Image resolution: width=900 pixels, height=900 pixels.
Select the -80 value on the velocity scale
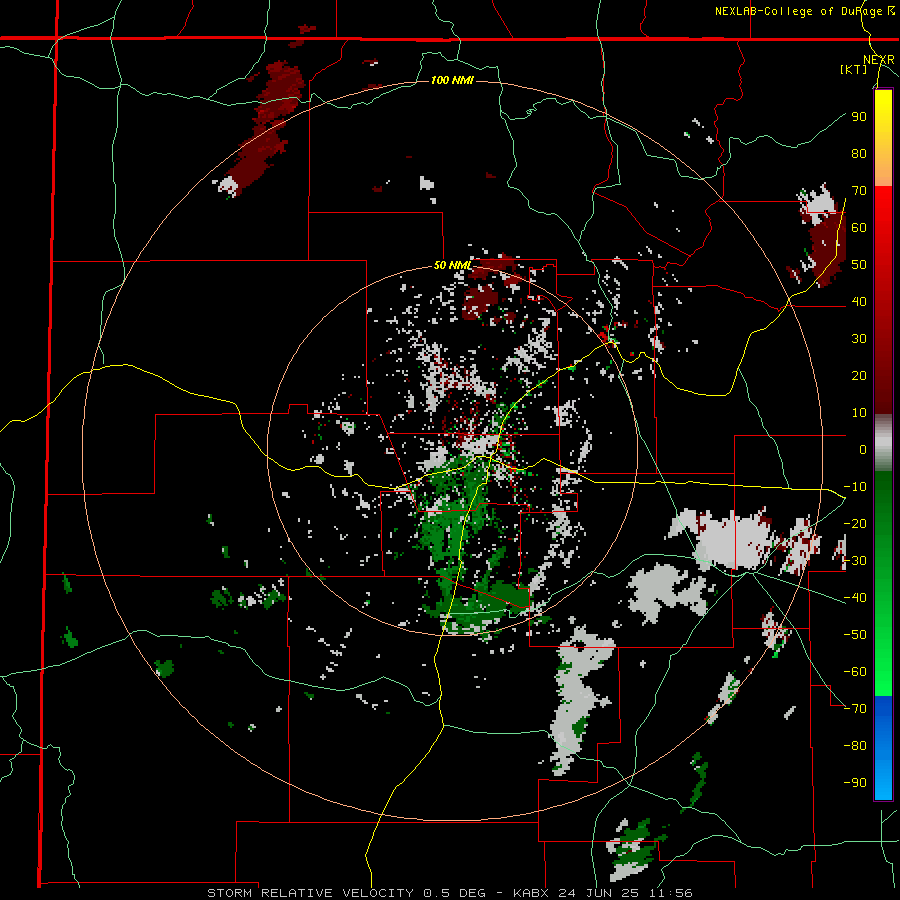click(855, 746)
